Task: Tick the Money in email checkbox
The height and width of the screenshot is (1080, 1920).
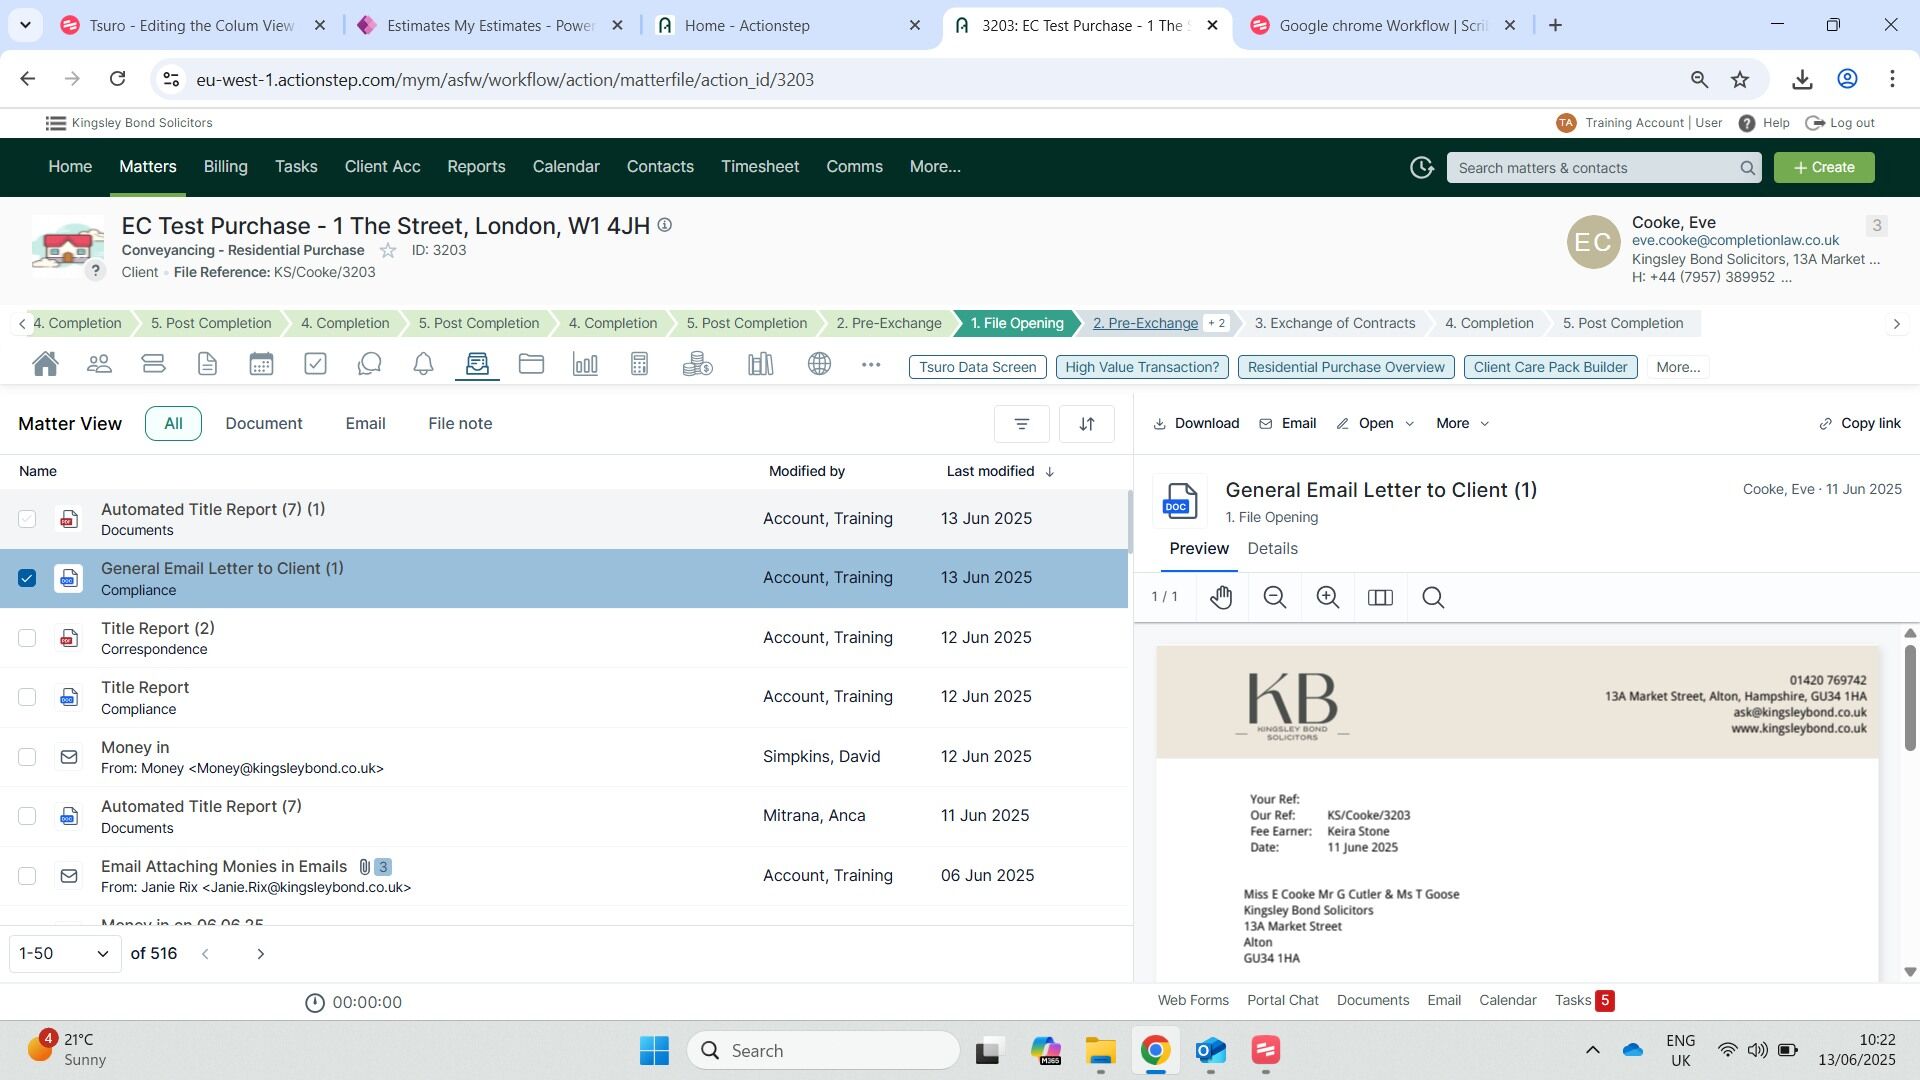Action: (27, 757)
